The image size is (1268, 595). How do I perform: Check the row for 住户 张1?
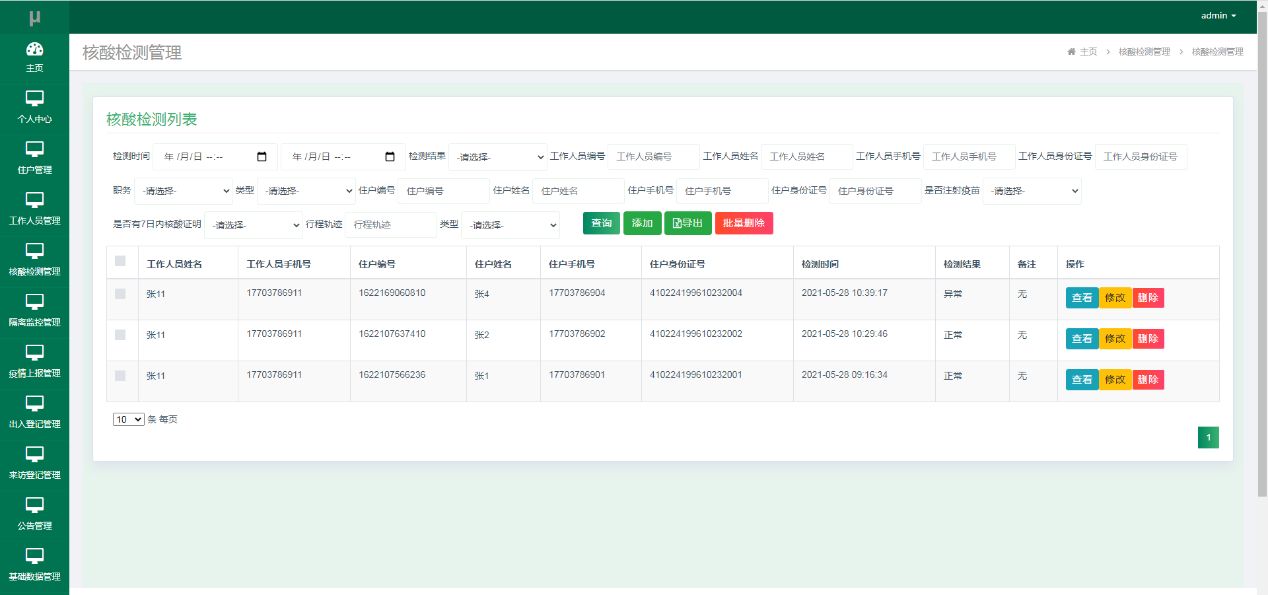[x=120, y=376]
